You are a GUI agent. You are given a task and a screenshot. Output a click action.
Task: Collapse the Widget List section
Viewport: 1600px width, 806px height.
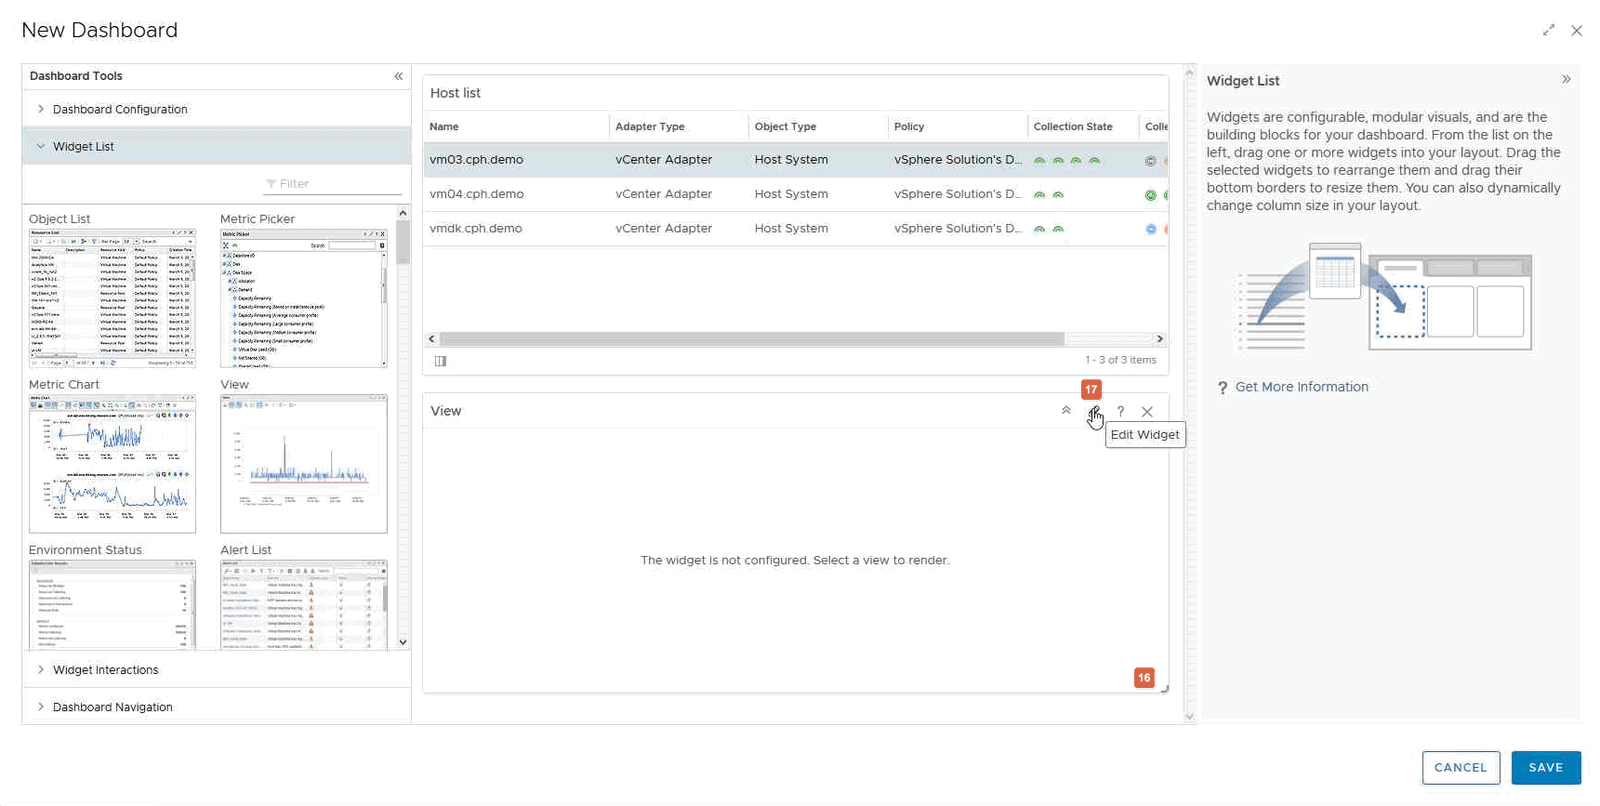83,146
